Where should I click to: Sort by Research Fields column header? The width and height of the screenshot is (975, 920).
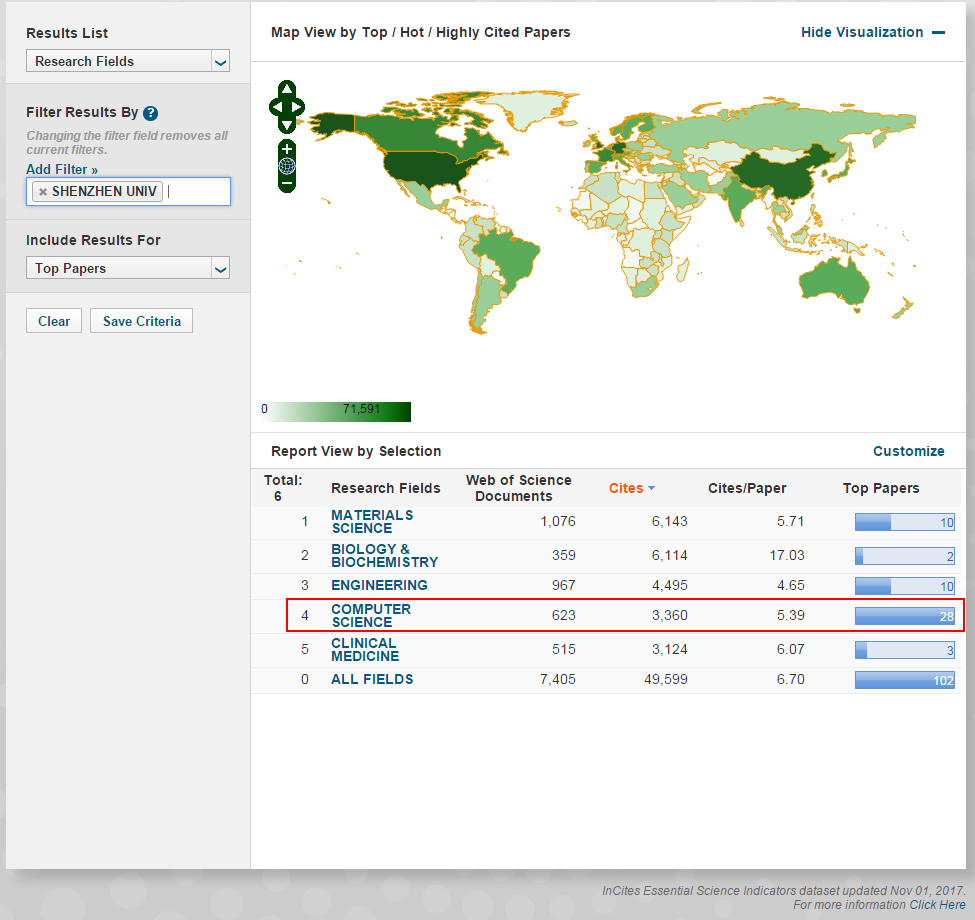[386, 489]
